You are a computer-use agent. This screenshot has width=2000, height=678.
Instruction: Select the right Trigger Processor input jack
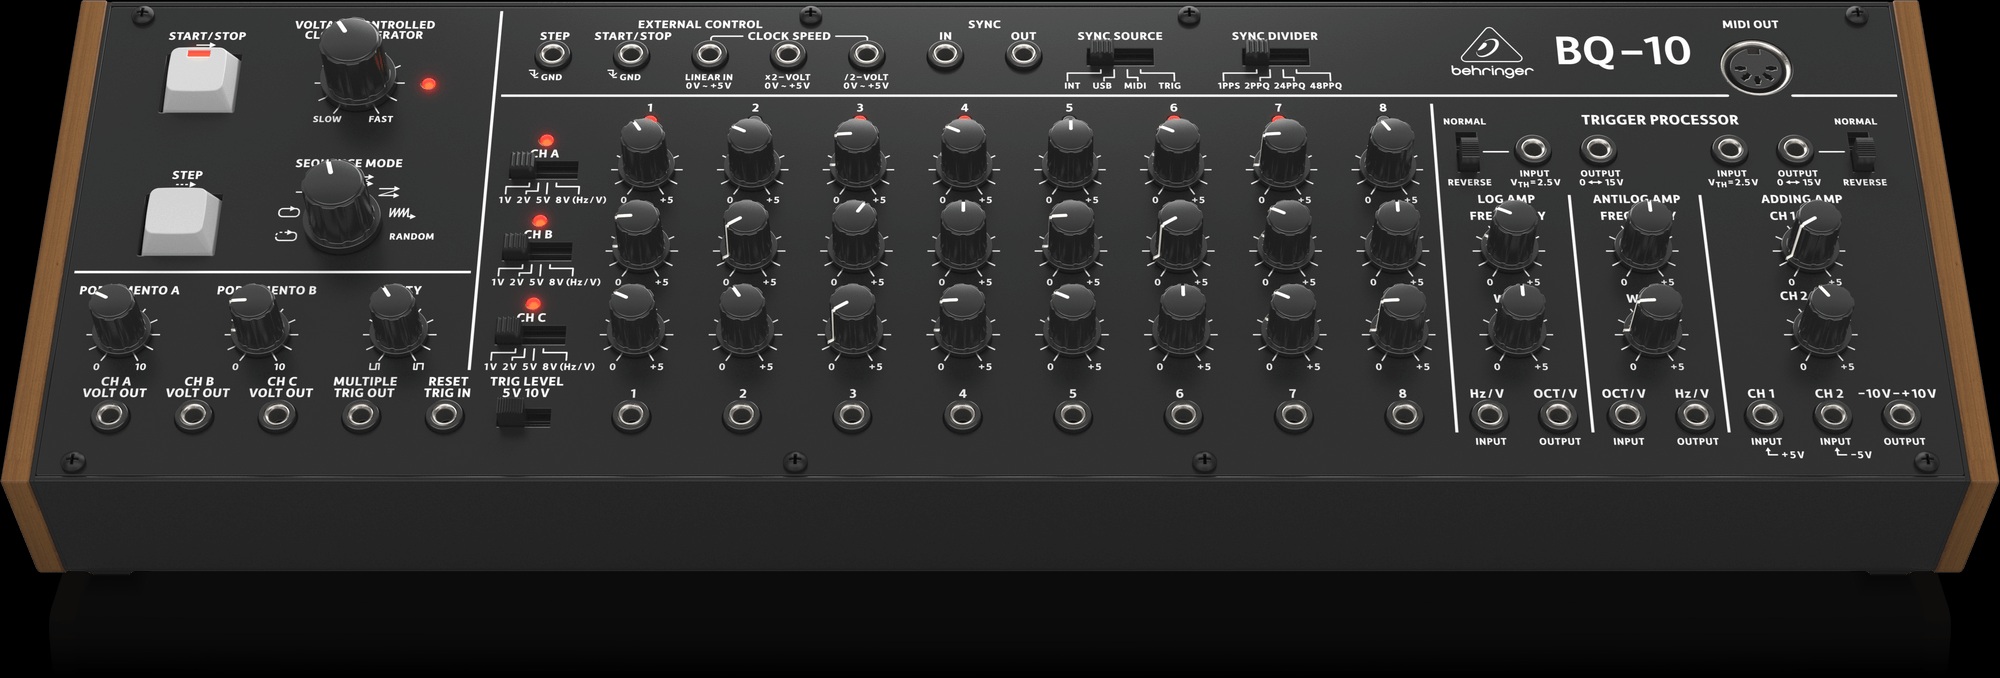[x=1729, y=151]
